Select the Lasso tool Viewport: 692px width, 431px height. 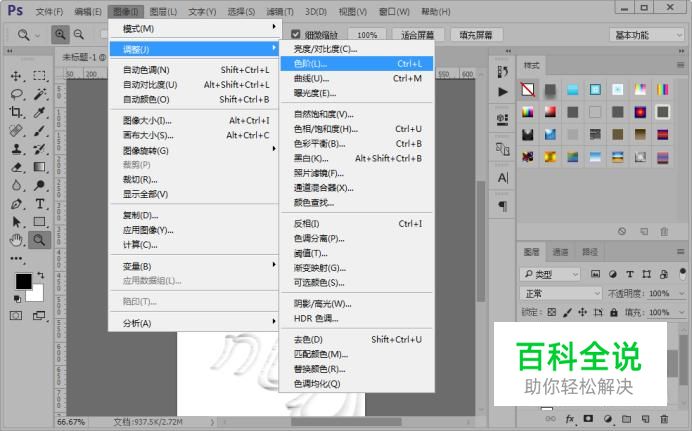click(16, 94)
